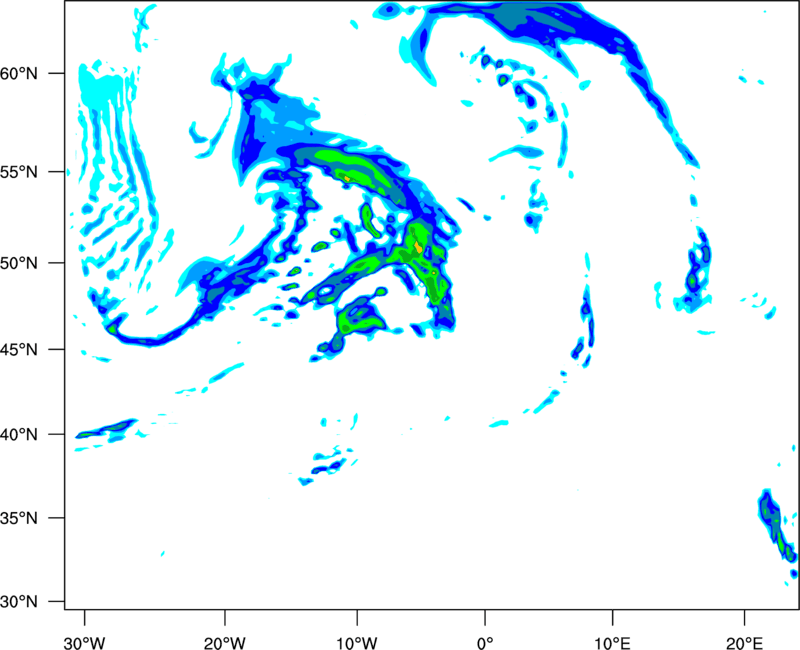Click the 10°W longitude label

pyautogui.click(x=357, y=643)
